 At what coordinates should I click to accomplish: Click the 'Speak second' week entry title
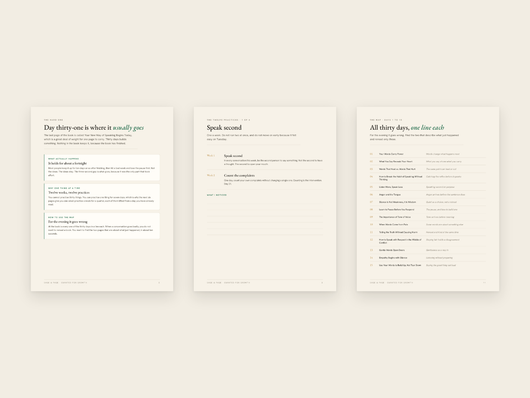click(233, 156)
